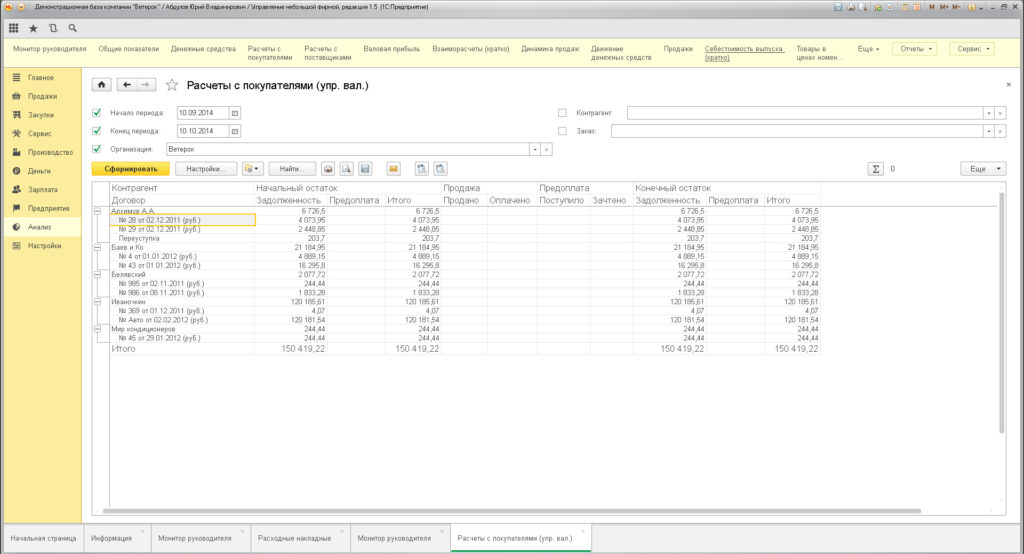Click the title bar M- memory icon
Image resolution: width=1024 pixels, height=554 pixels.
(x=957, y=7)
